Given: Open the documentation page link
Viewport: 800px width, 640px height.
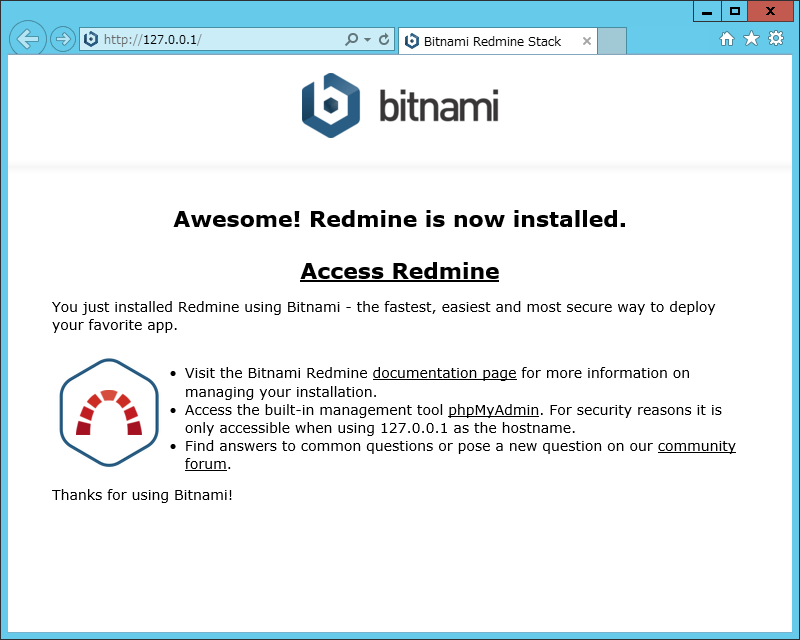Looking at the screenshot, I should point(444,374).
